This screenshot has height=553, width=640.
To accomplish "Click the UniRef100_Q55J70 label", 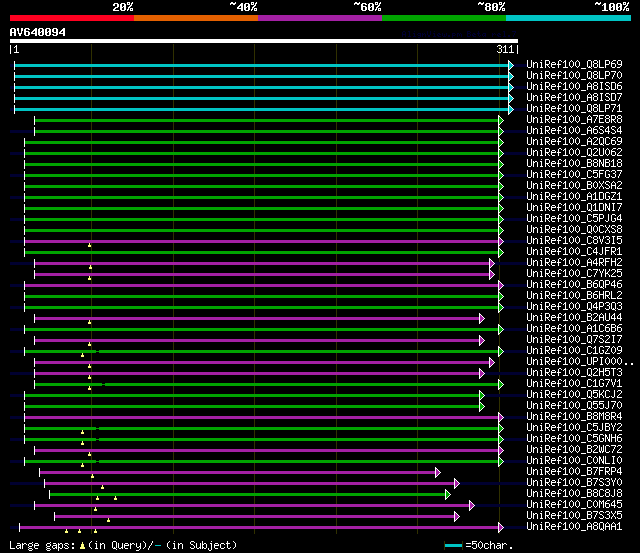I will (574, 406).
